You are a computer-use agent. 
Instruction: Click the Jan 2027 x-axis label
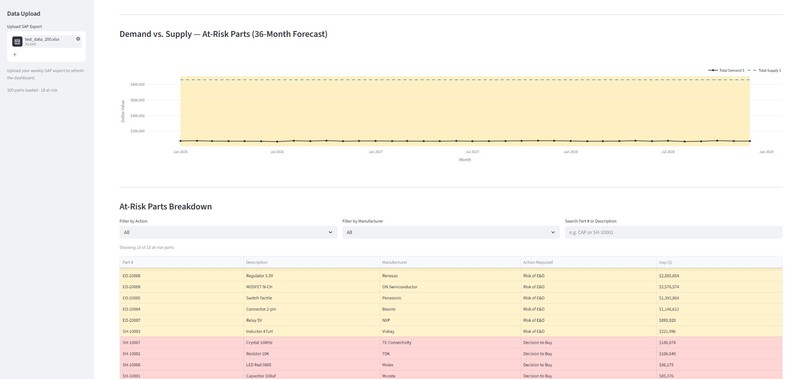pos(375,152)
